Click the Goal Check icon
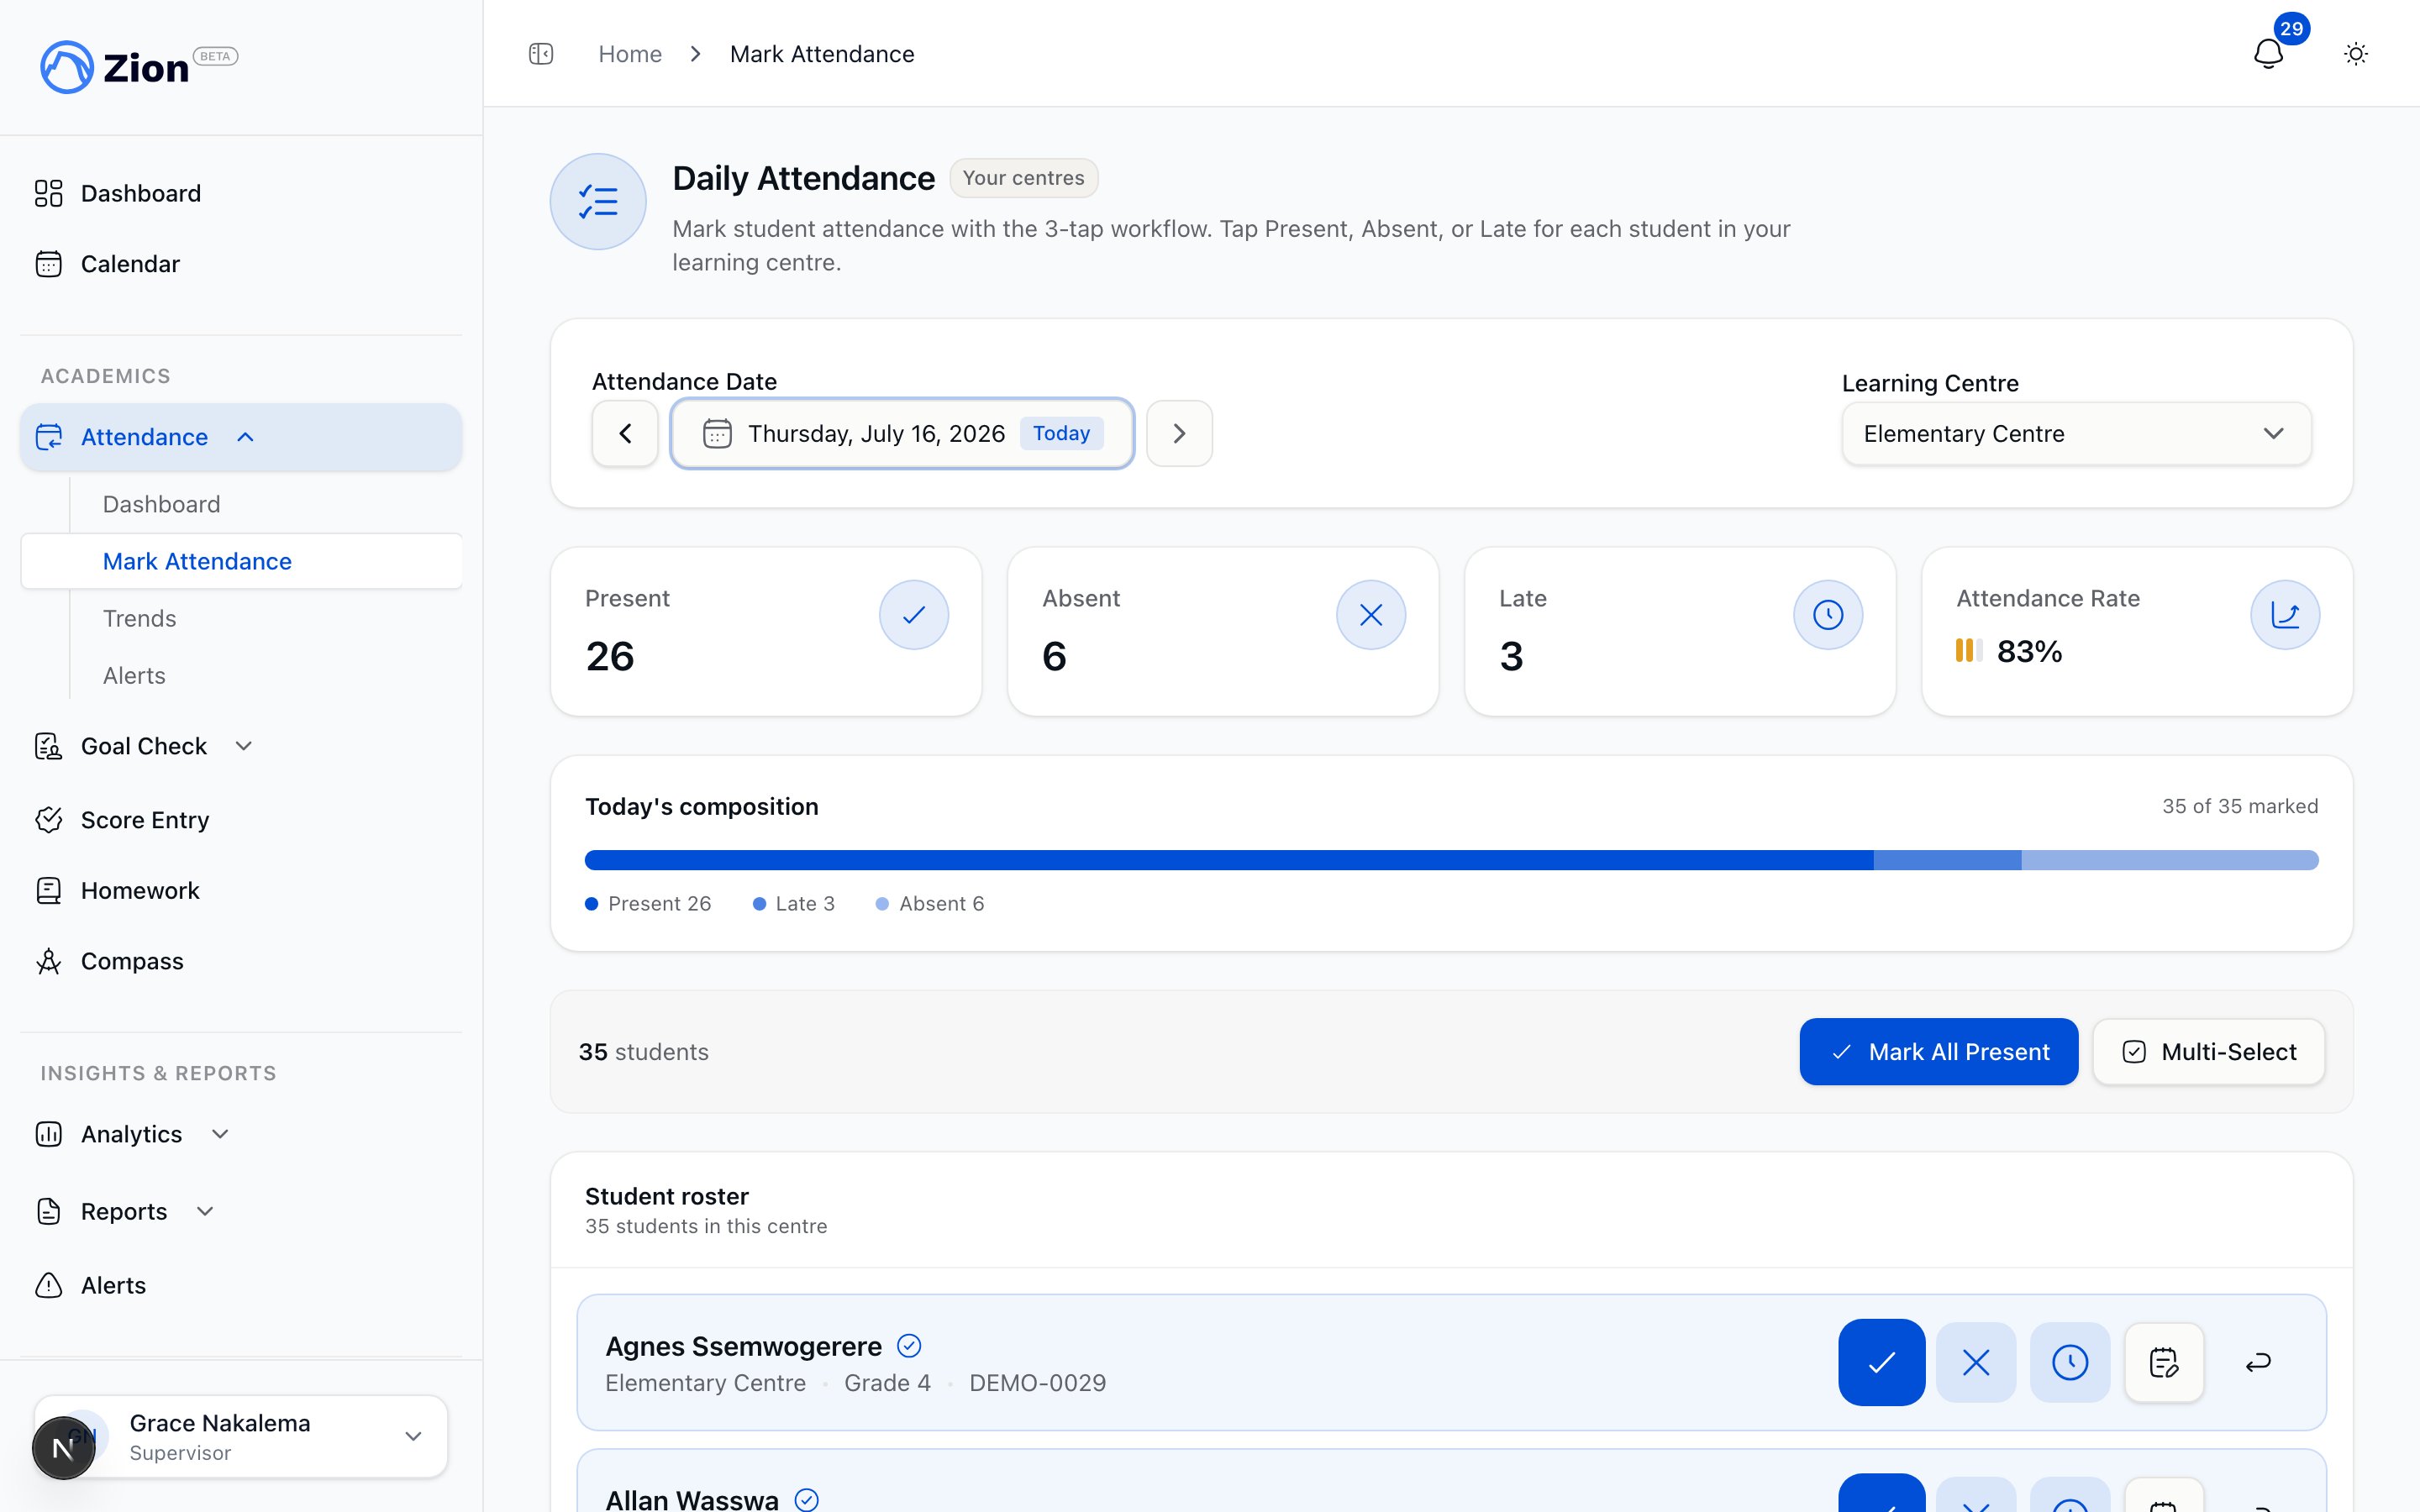 (x=48, y=746)
